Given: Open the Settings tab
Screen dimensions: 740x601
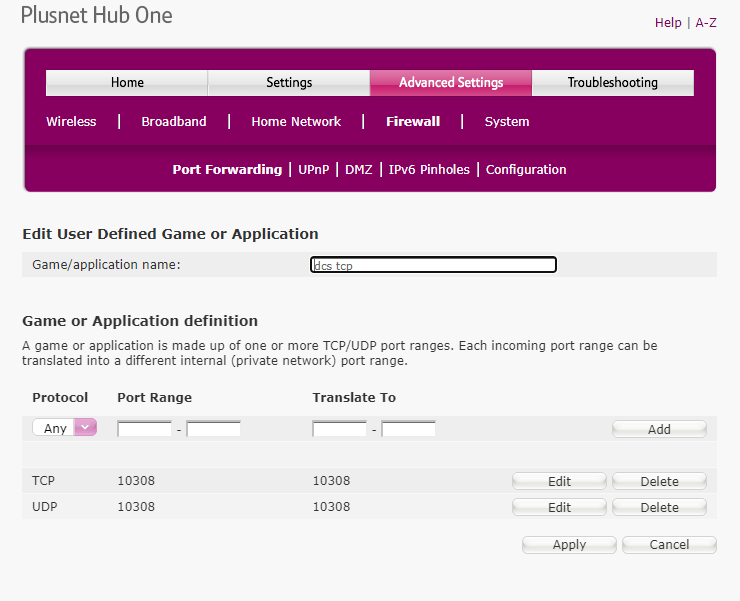Looking at the screenshot, I should pyautogui.click(x=289, y=83).
